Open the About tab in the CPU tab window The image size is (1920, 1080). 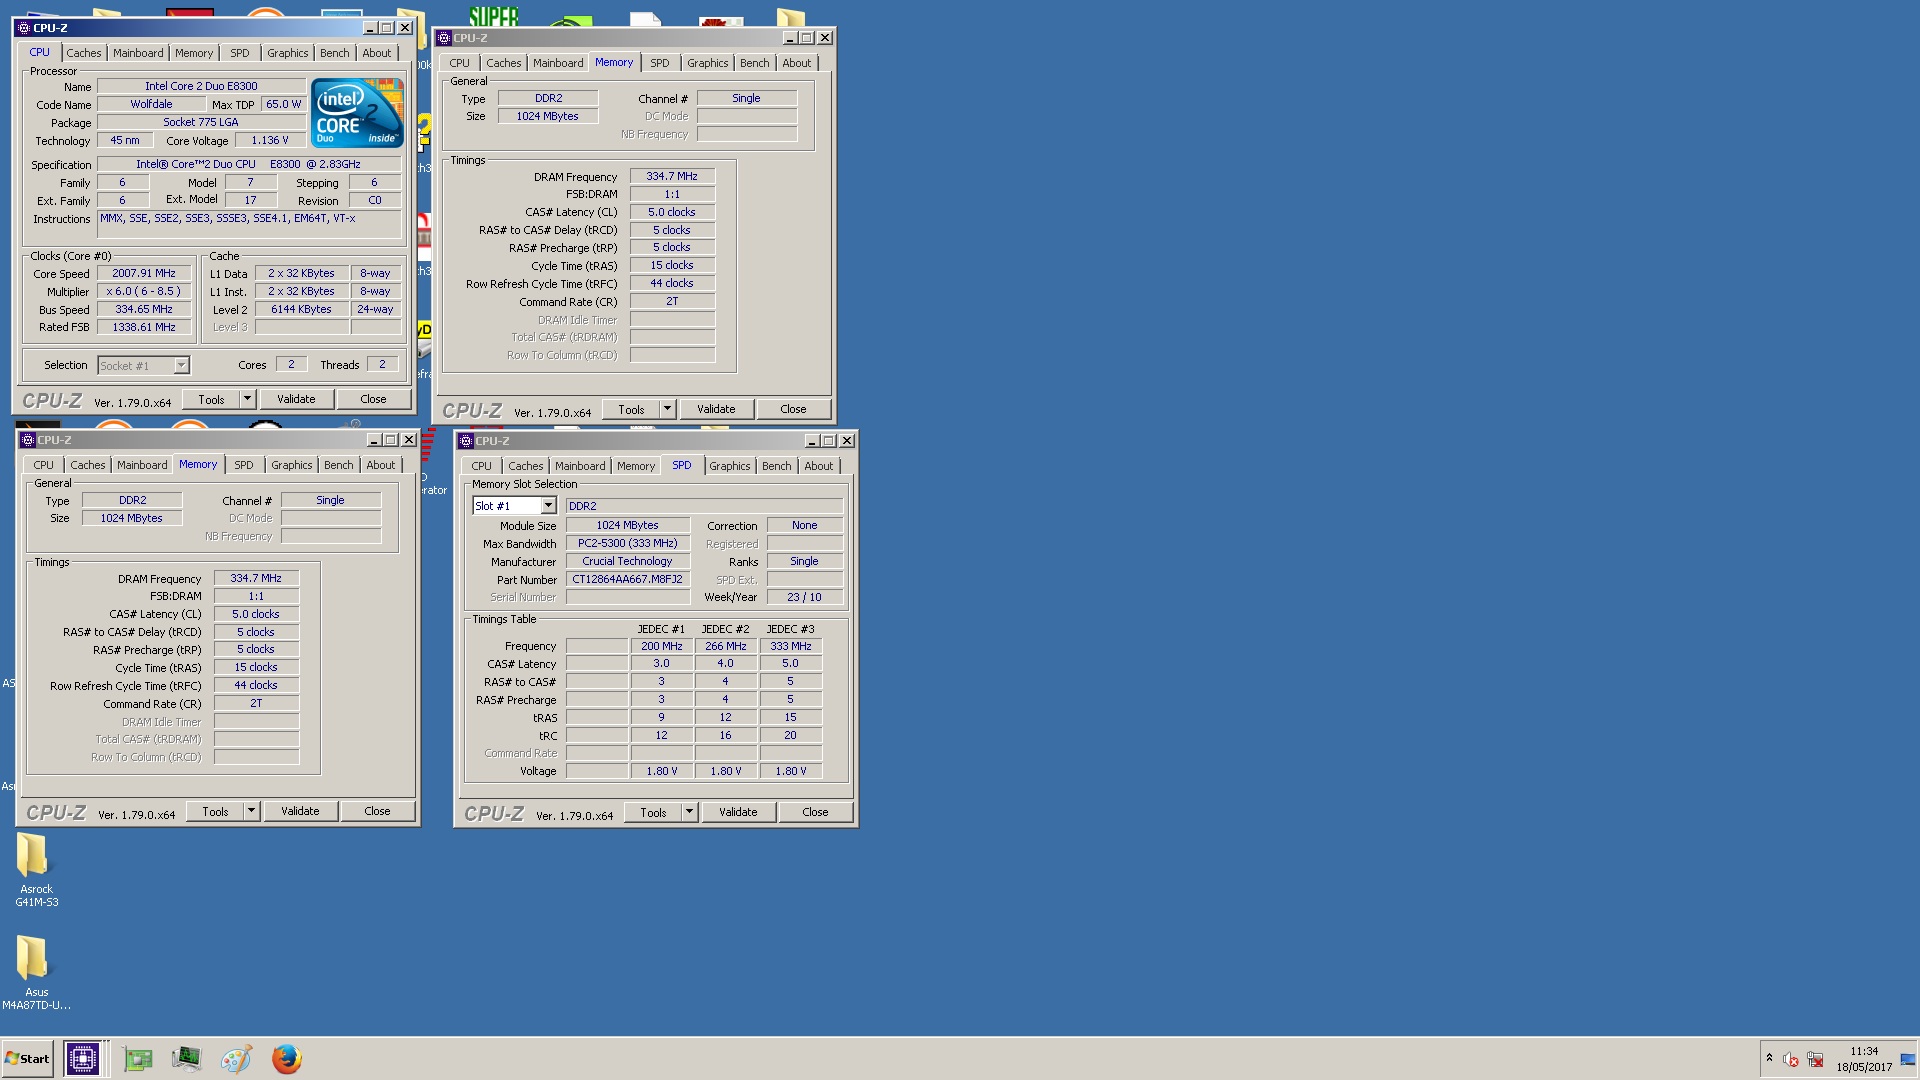(377, 53)
